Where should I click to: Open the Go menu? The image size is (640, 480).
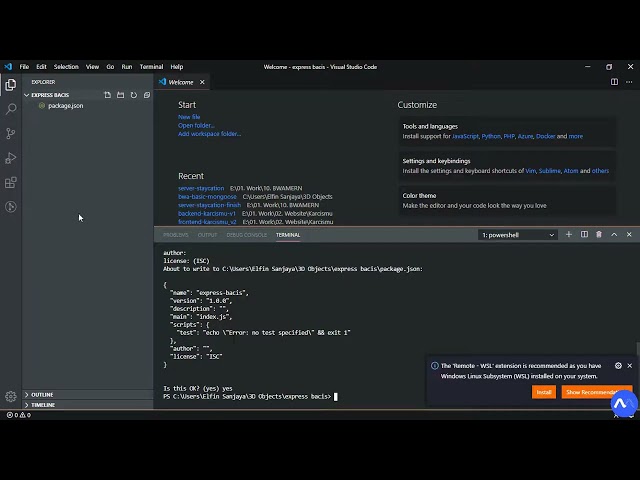pyautogui.click(x=110, y=67)
